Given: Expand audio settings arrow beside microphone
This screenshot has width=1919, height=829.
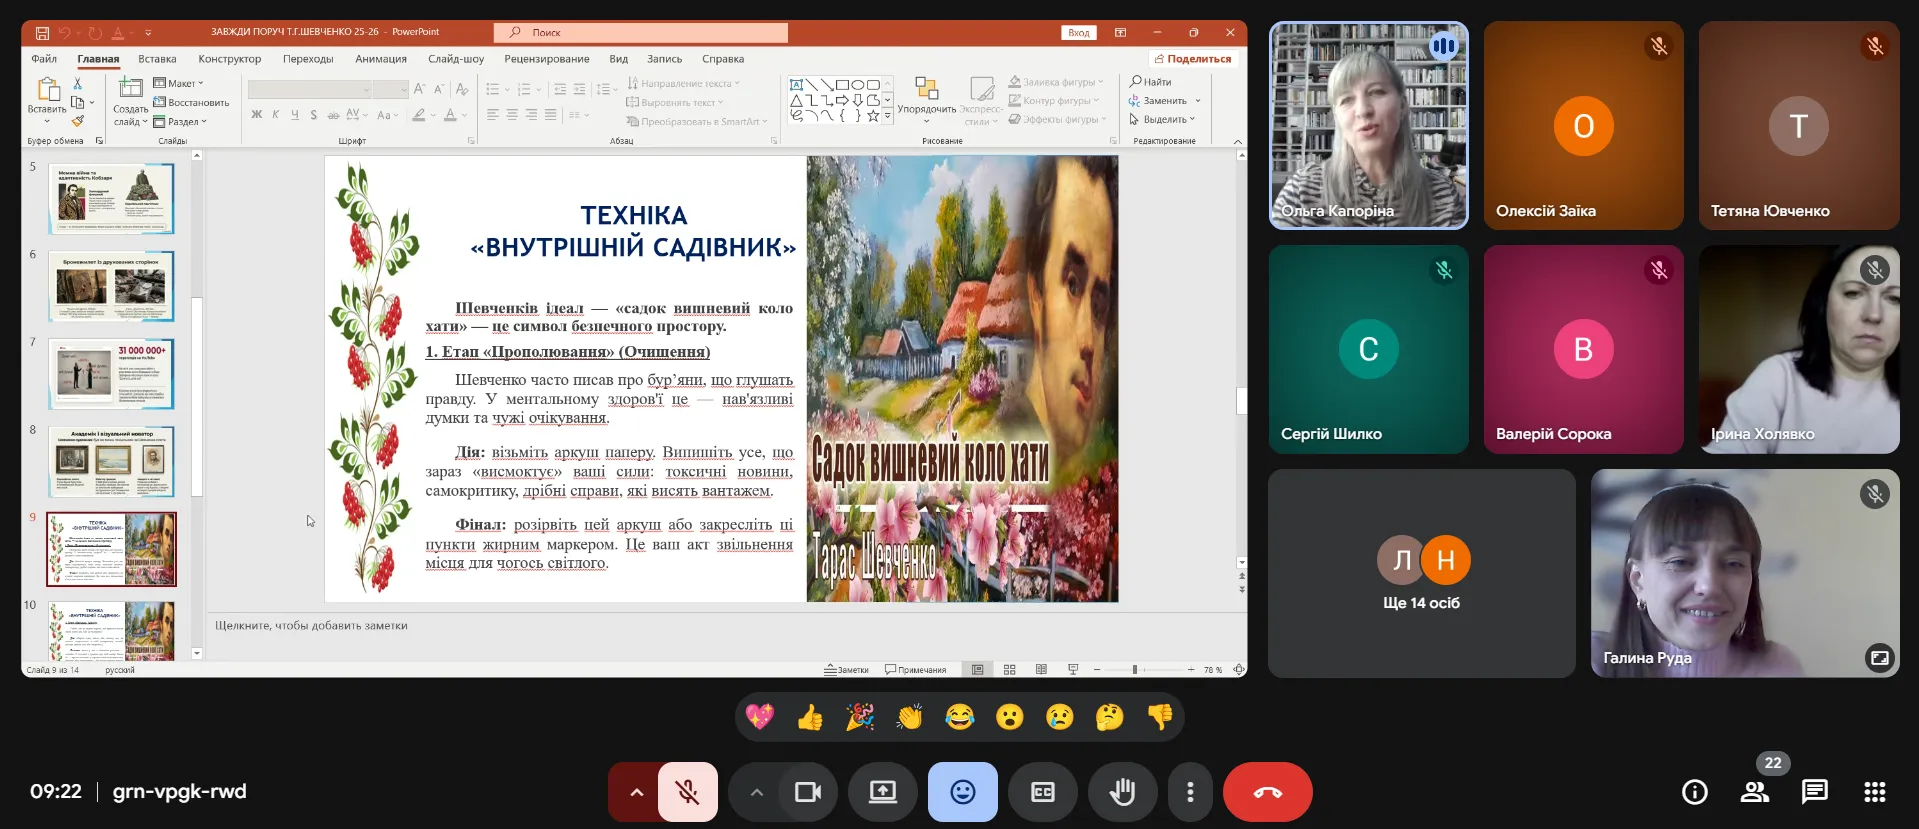Looking at the screenshot, I should click(636, 792).
